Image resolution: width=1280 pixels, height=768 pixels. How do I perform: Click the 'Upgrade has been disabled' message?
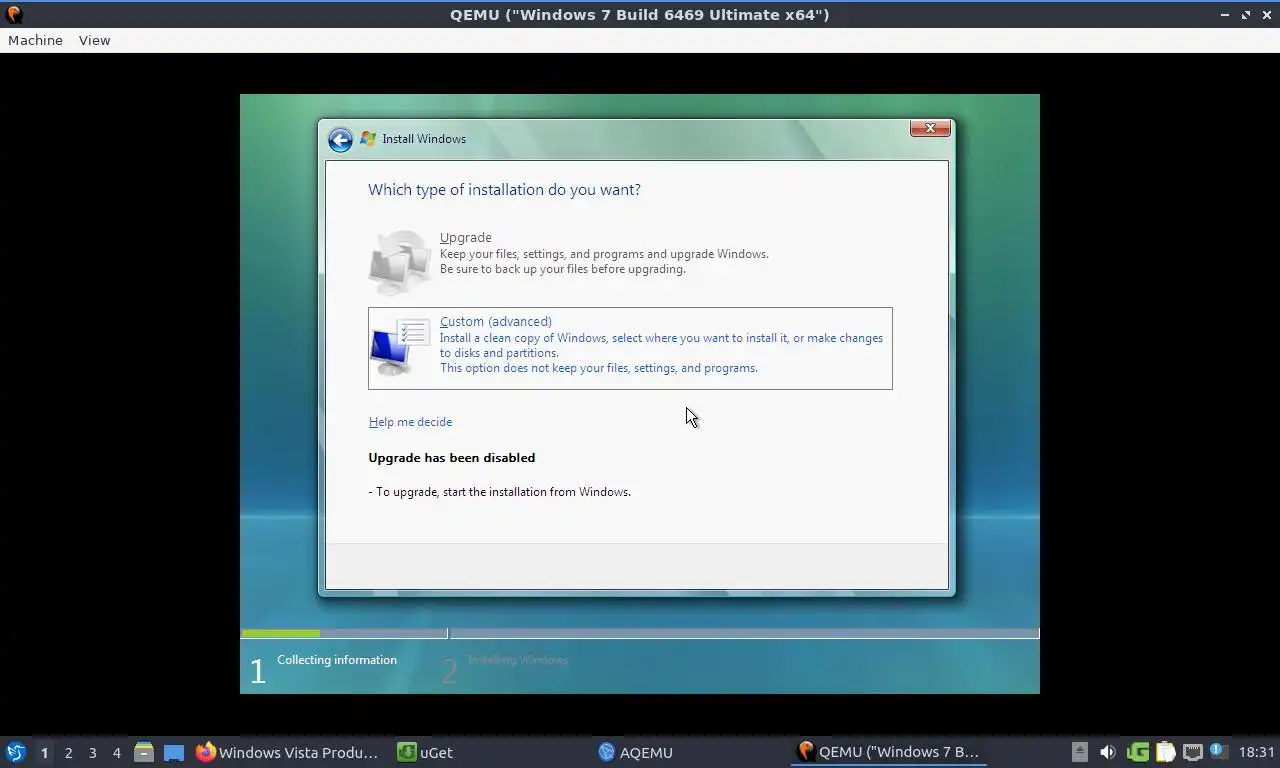tap(452, 458)
